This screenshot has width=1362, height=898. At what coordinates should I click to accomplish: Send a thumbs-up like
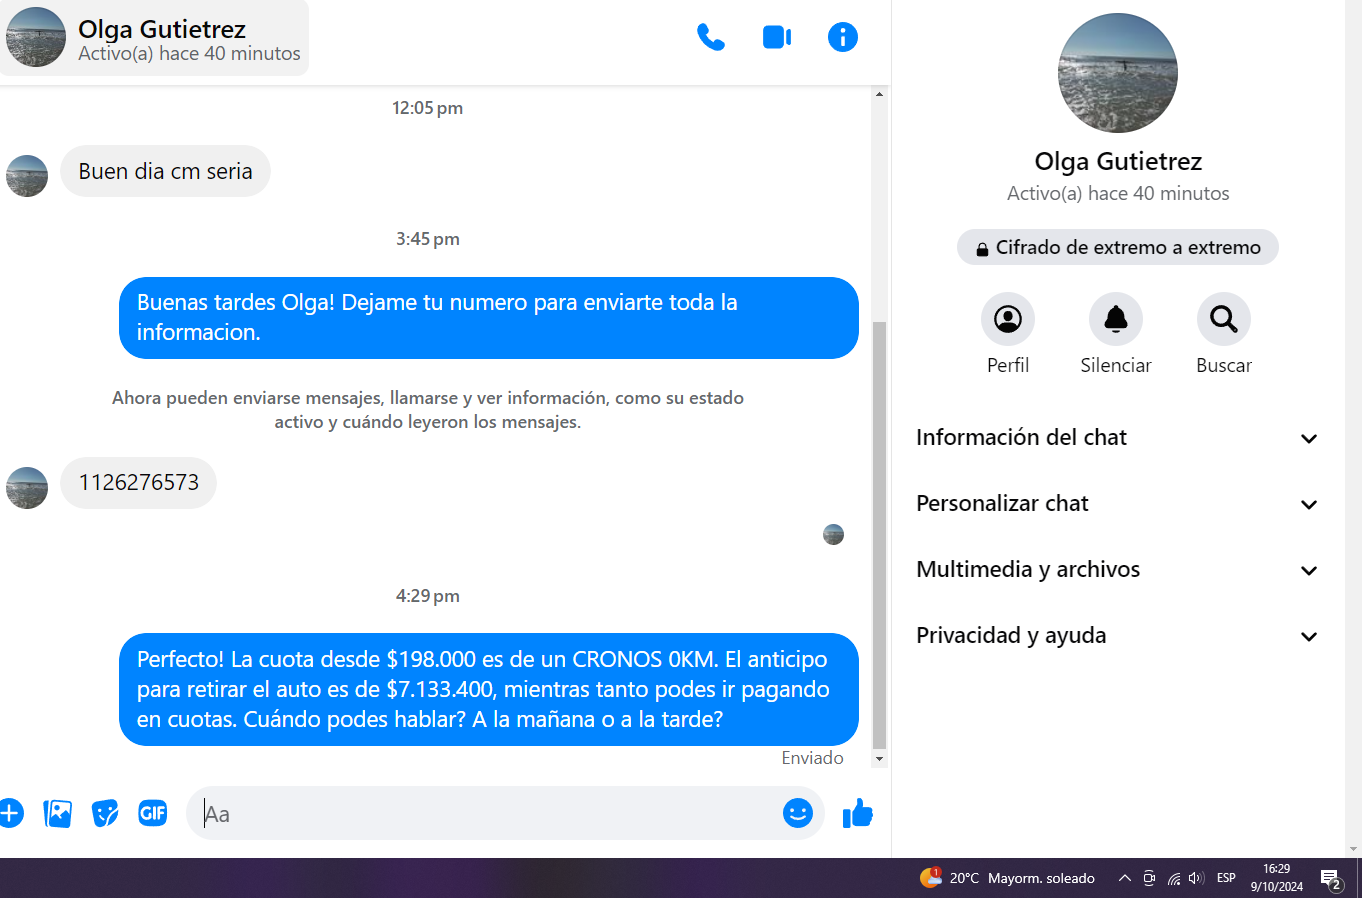point(857,813)
